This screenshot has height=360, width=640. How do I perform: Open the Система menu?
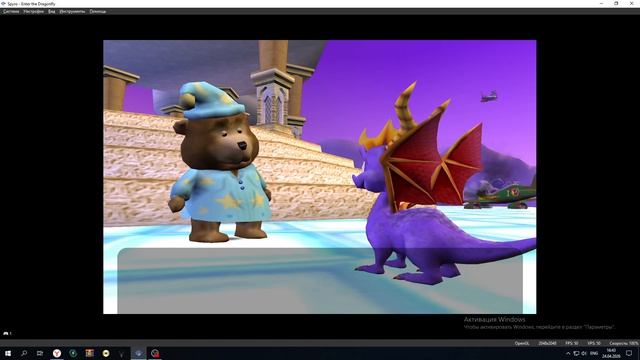point(11,11)
